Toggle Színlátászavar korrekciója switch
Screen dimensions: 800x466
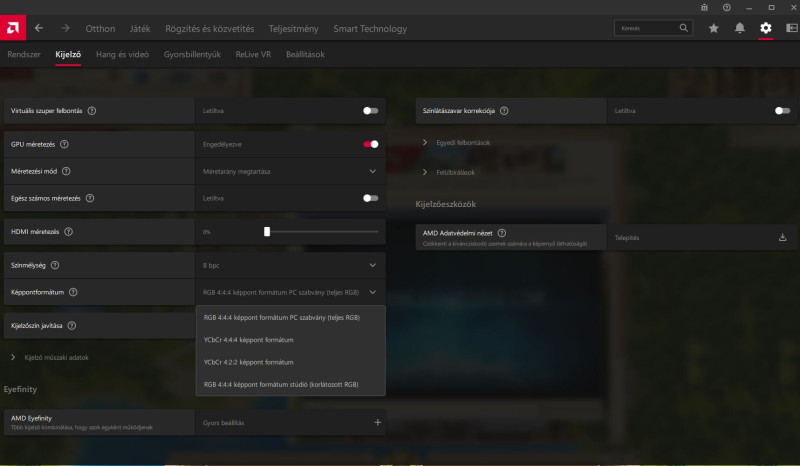[783, 111]
